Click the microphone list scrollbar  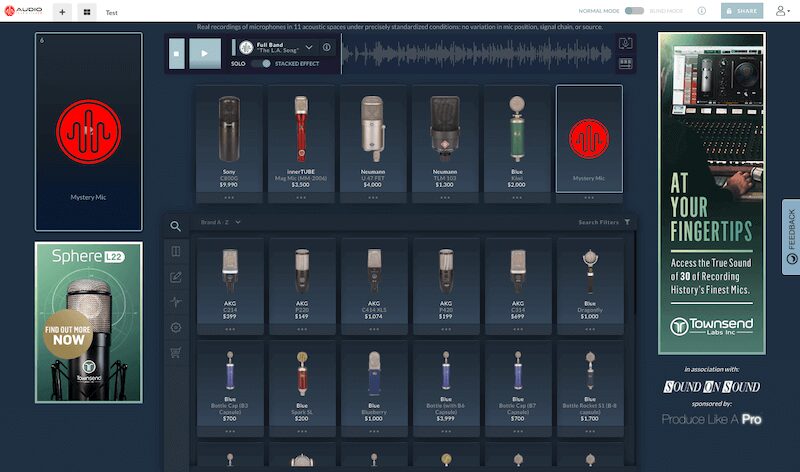(x=635, y=273)
